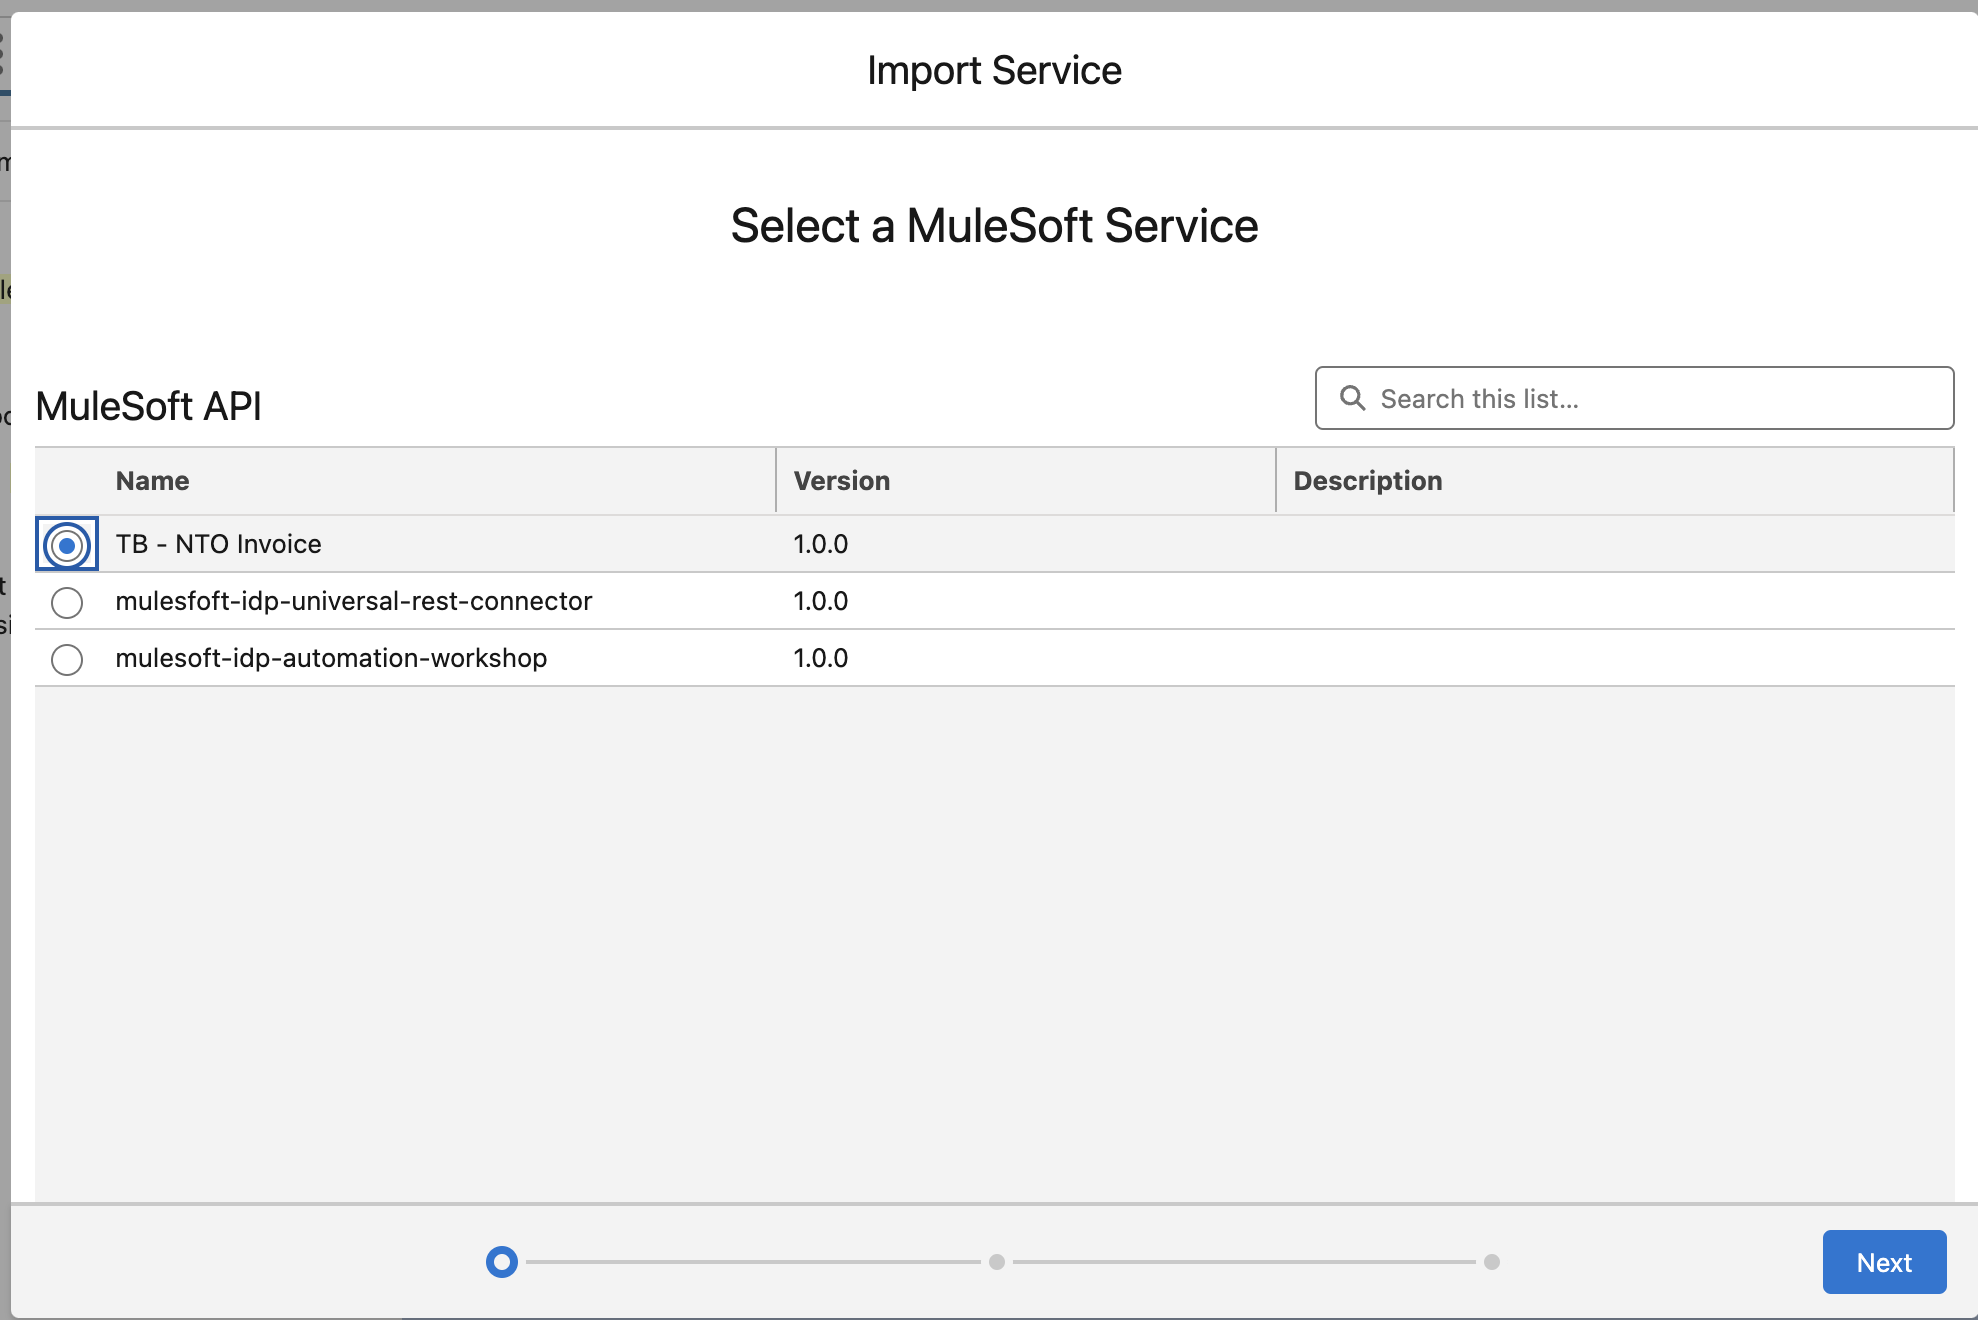Image resolution: width=1978 pixels, height=1320 pixels.
Task: Click the mulesfoft-idp-universal-rest-connector name text
Action: (x=354, y=601)
